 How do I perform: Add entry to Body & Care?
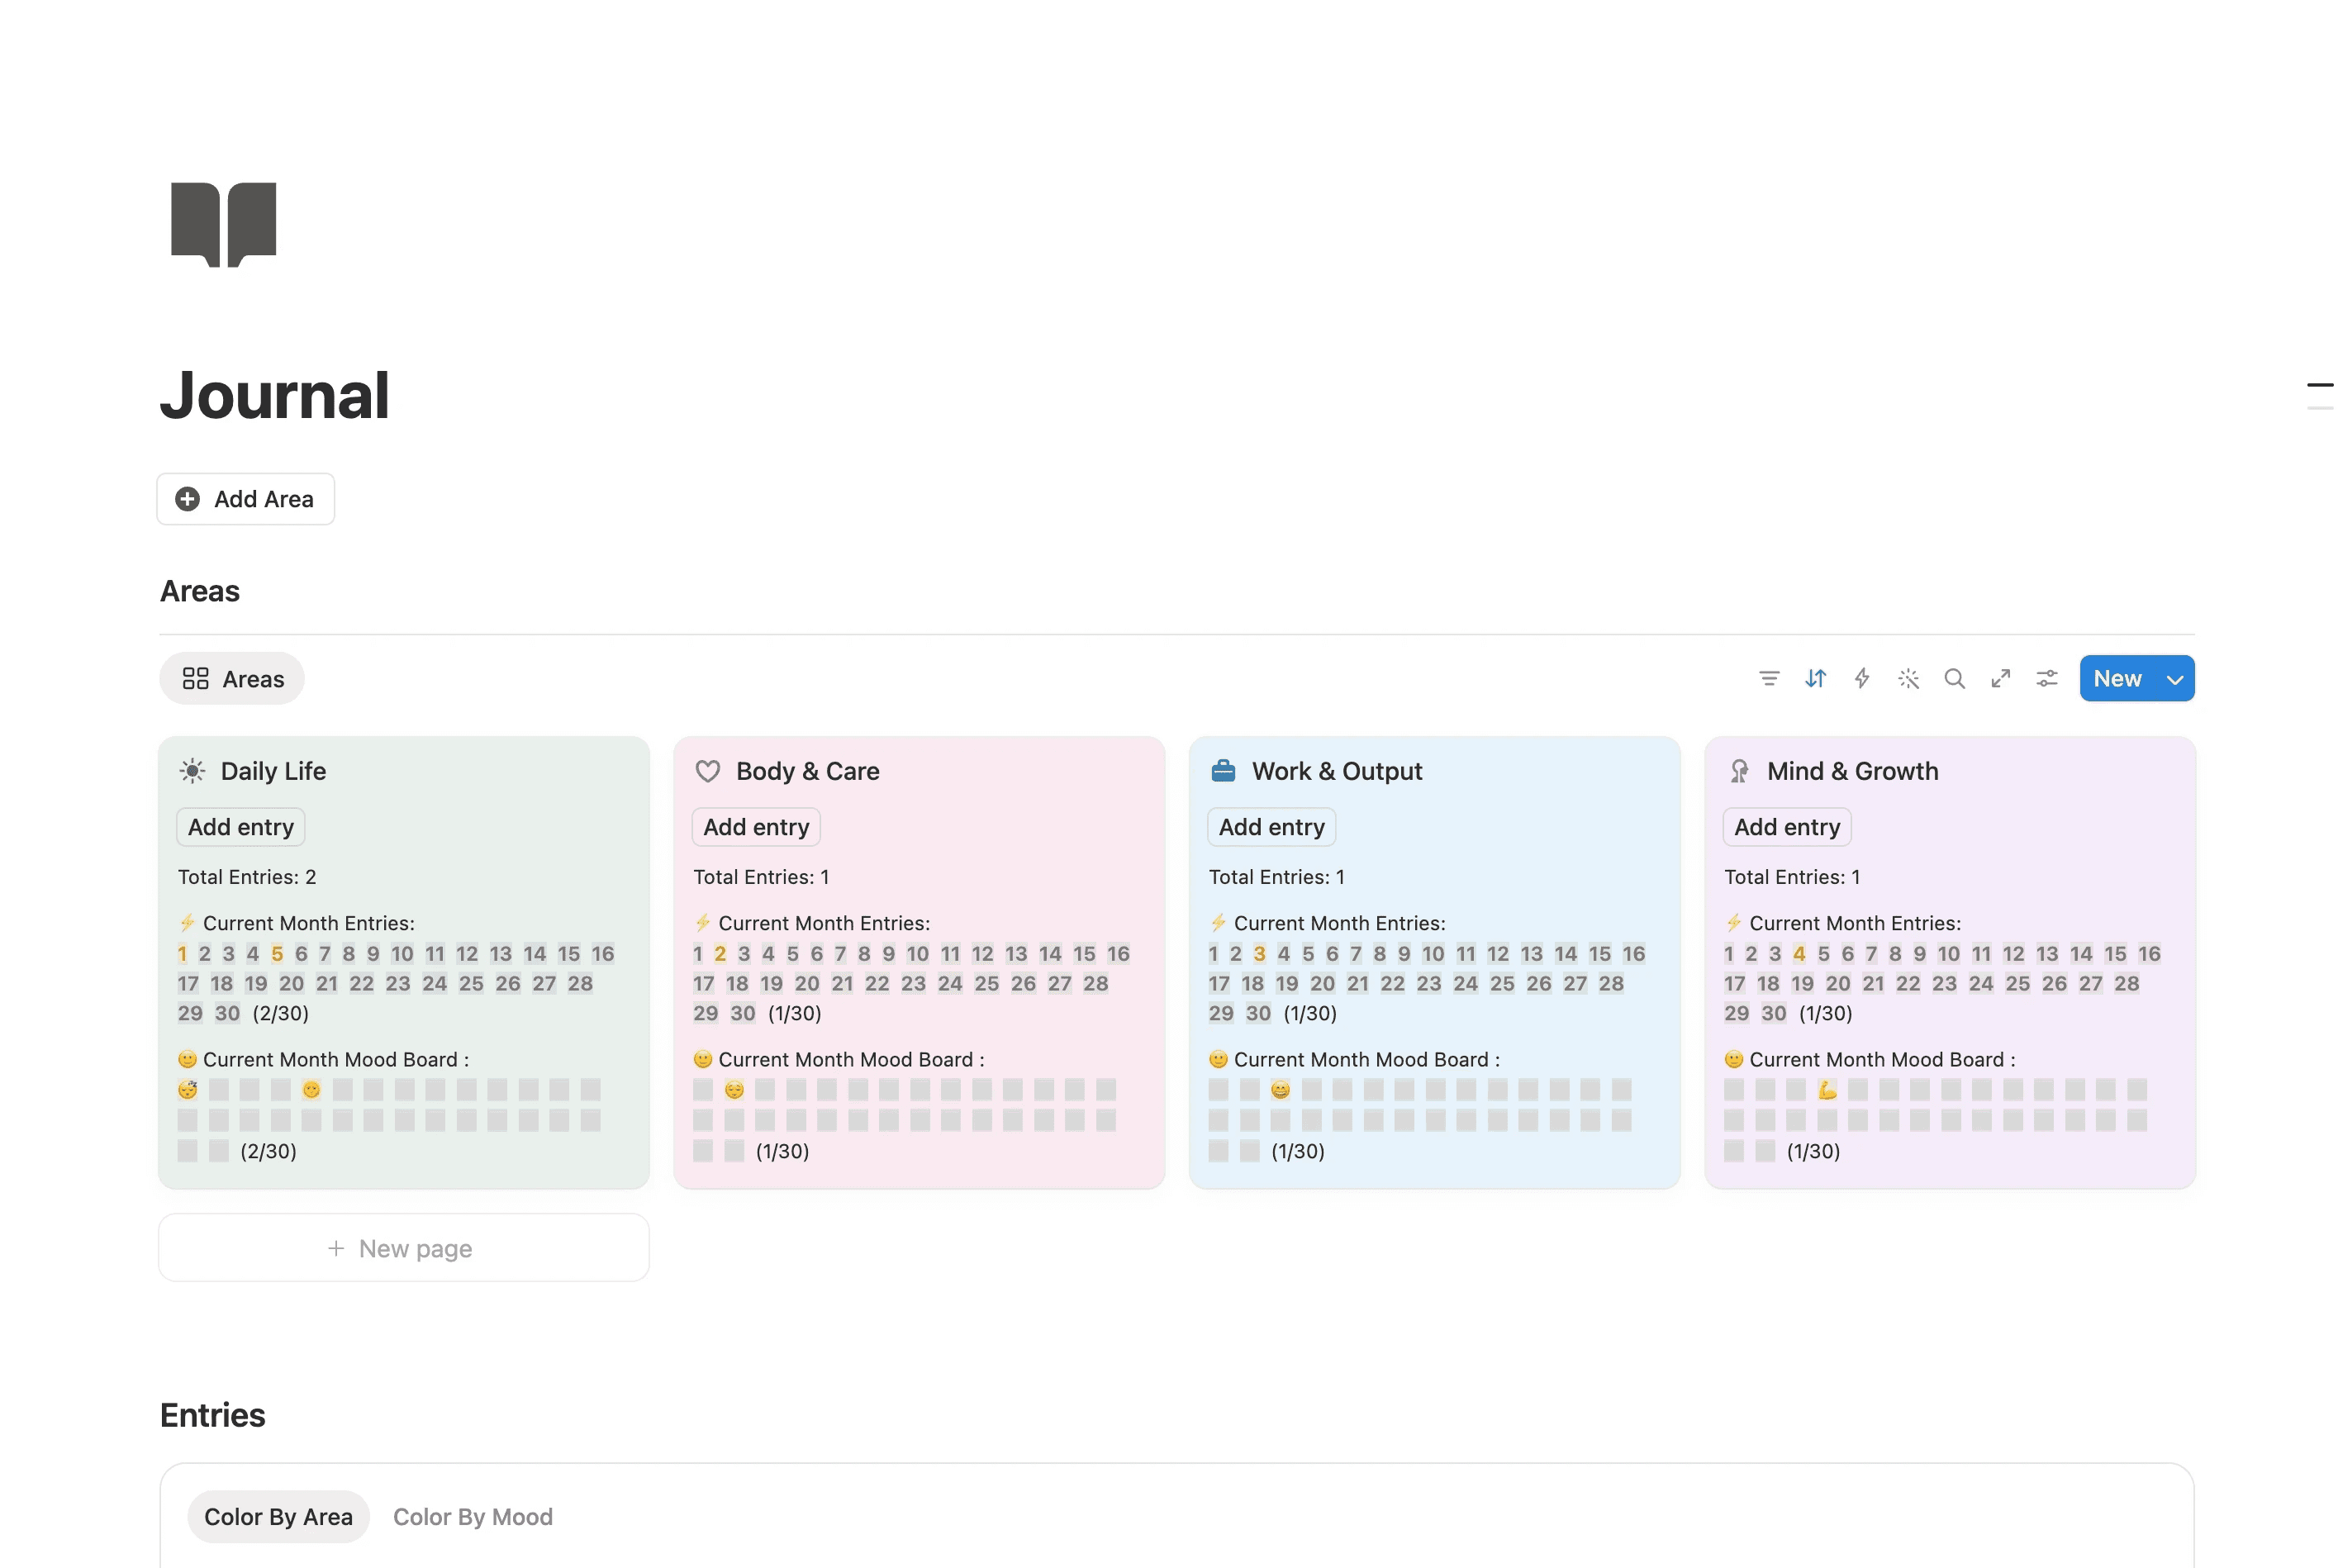(x=756, y=827)
